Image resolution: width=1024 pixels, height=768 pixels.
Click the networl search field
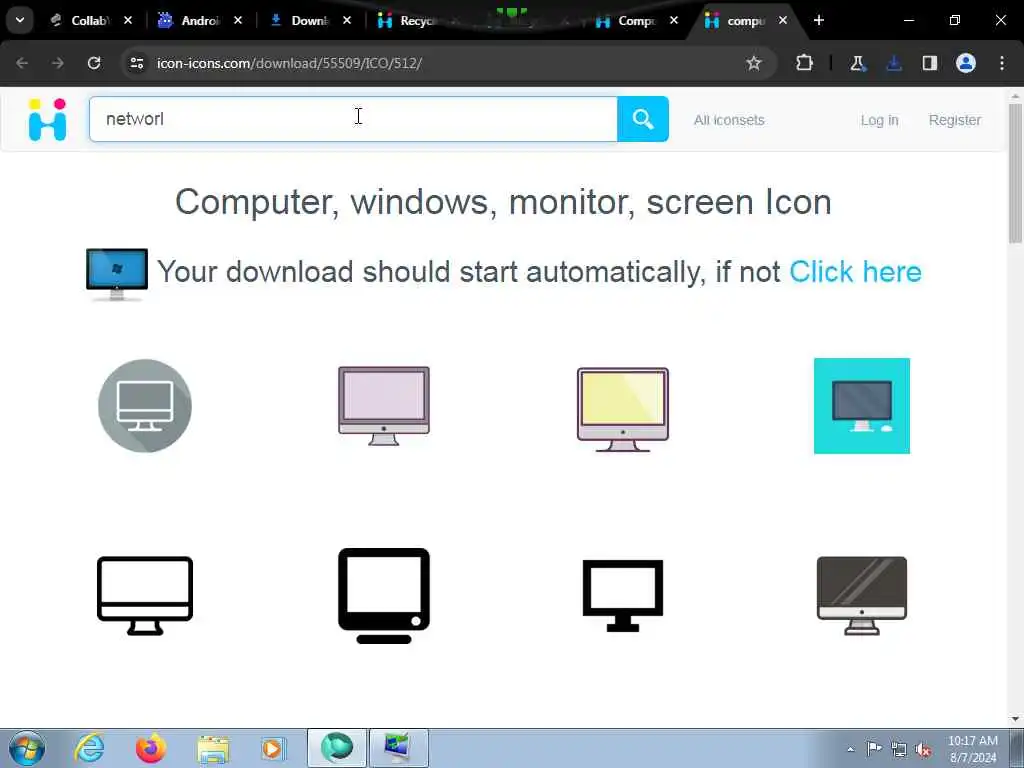(353, 119)
